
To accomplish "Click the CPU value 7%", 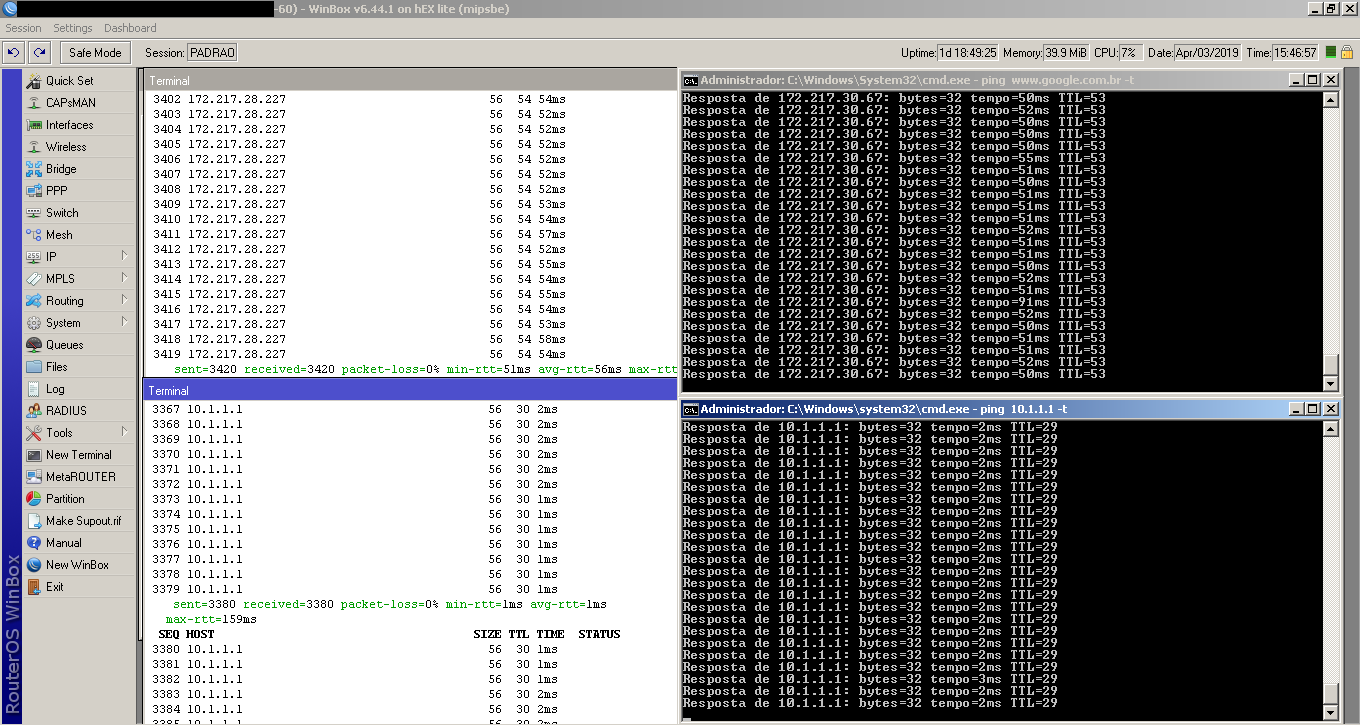I will pyautogui.click(x=1129, y=53).
